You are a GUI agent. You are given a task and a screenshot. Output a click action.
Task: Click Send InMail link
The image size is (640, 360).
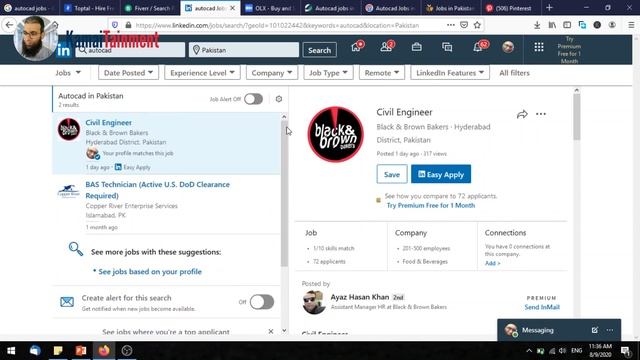(x=542, y=307)
